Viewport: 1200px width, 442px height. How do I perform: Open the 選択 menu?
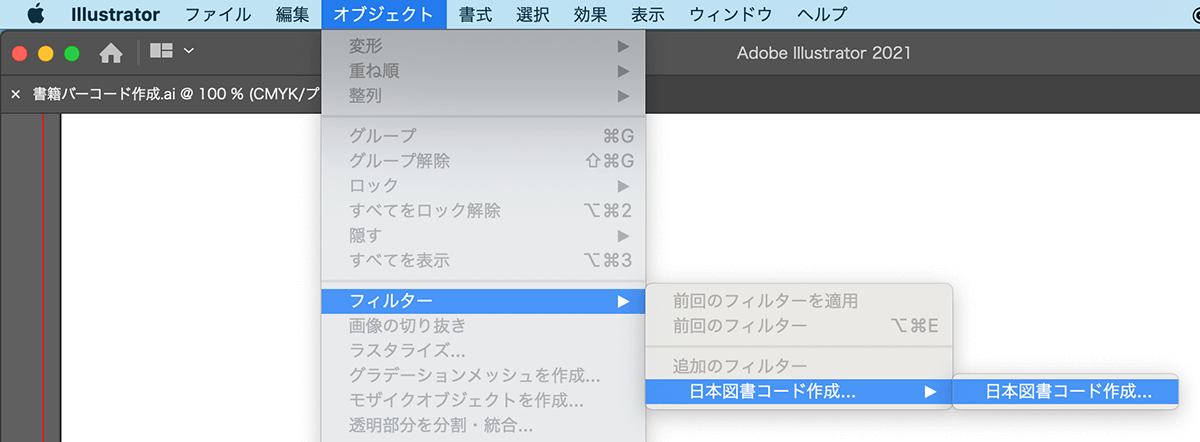533,14
